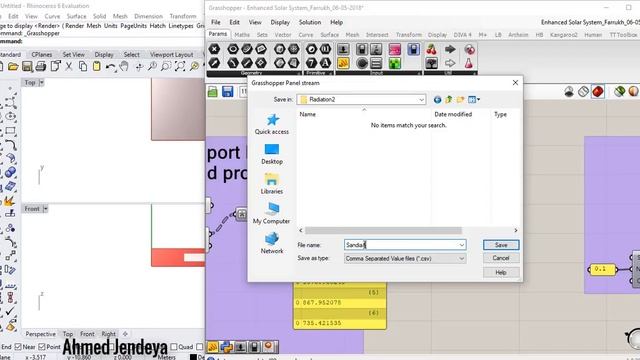Switch to the Right viewport tab in Rhino

[x=108, y=334]
